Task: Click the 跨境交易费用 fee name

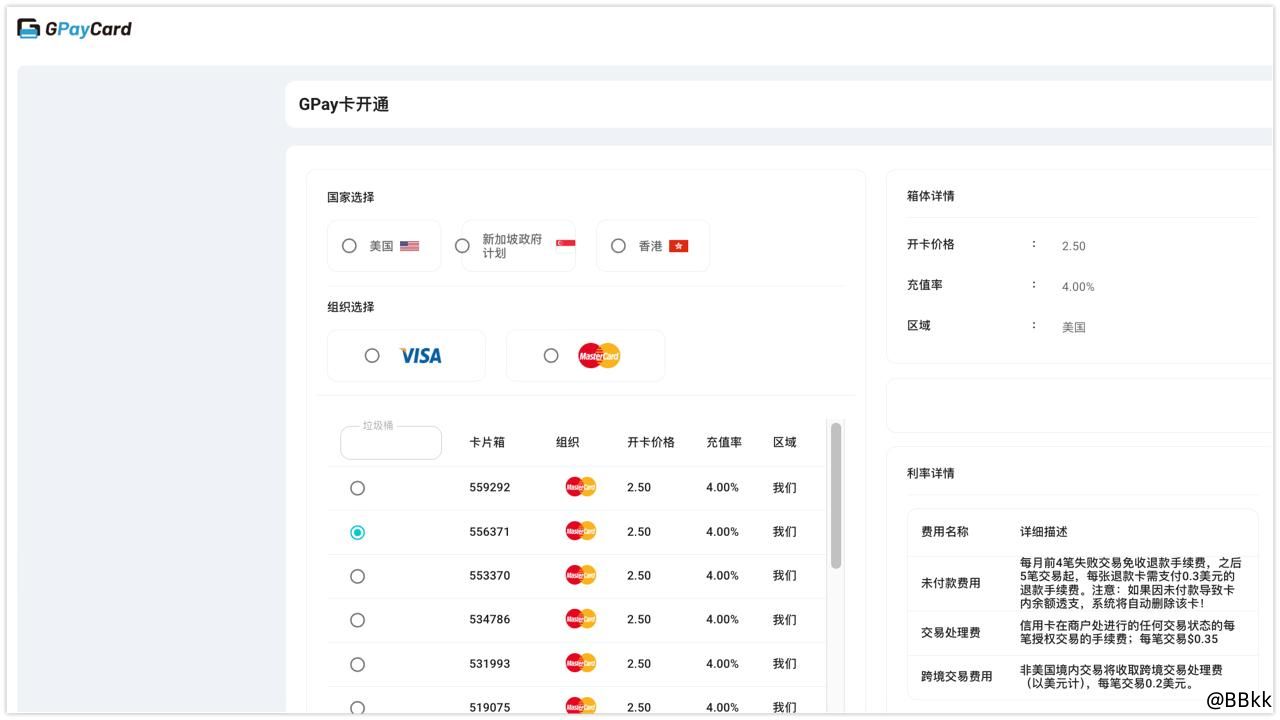Action: (957, 677)
